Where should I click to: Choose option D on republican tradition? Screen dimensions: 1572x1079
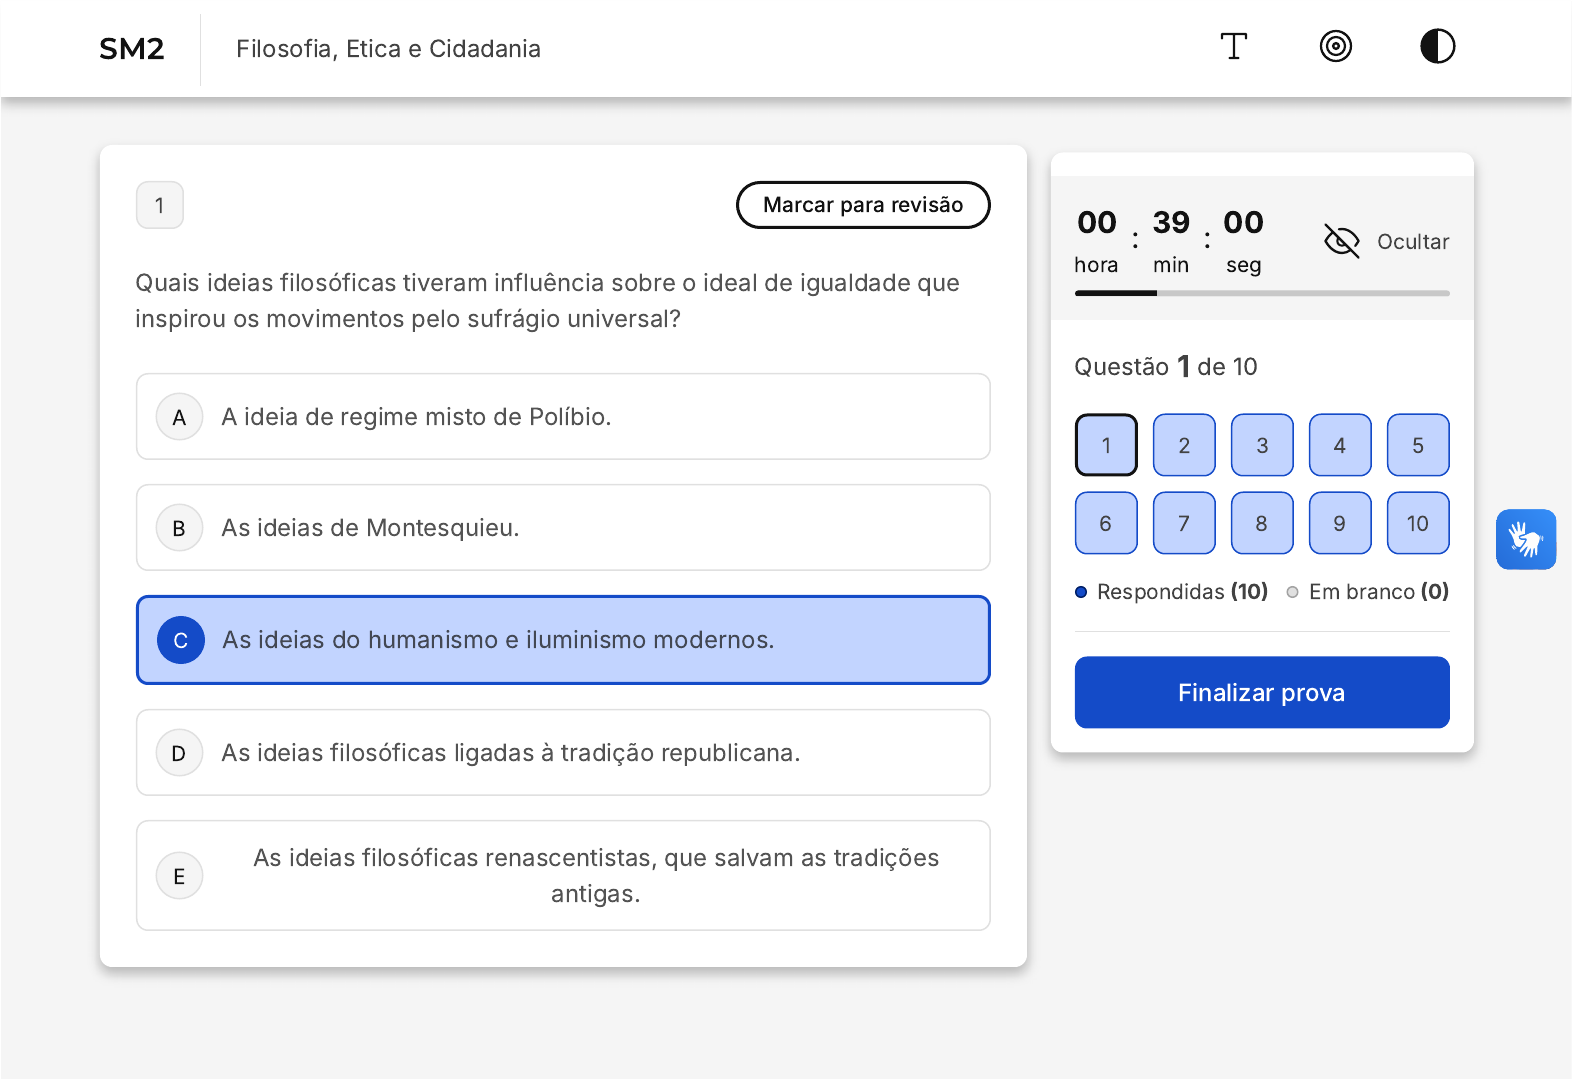563,753
